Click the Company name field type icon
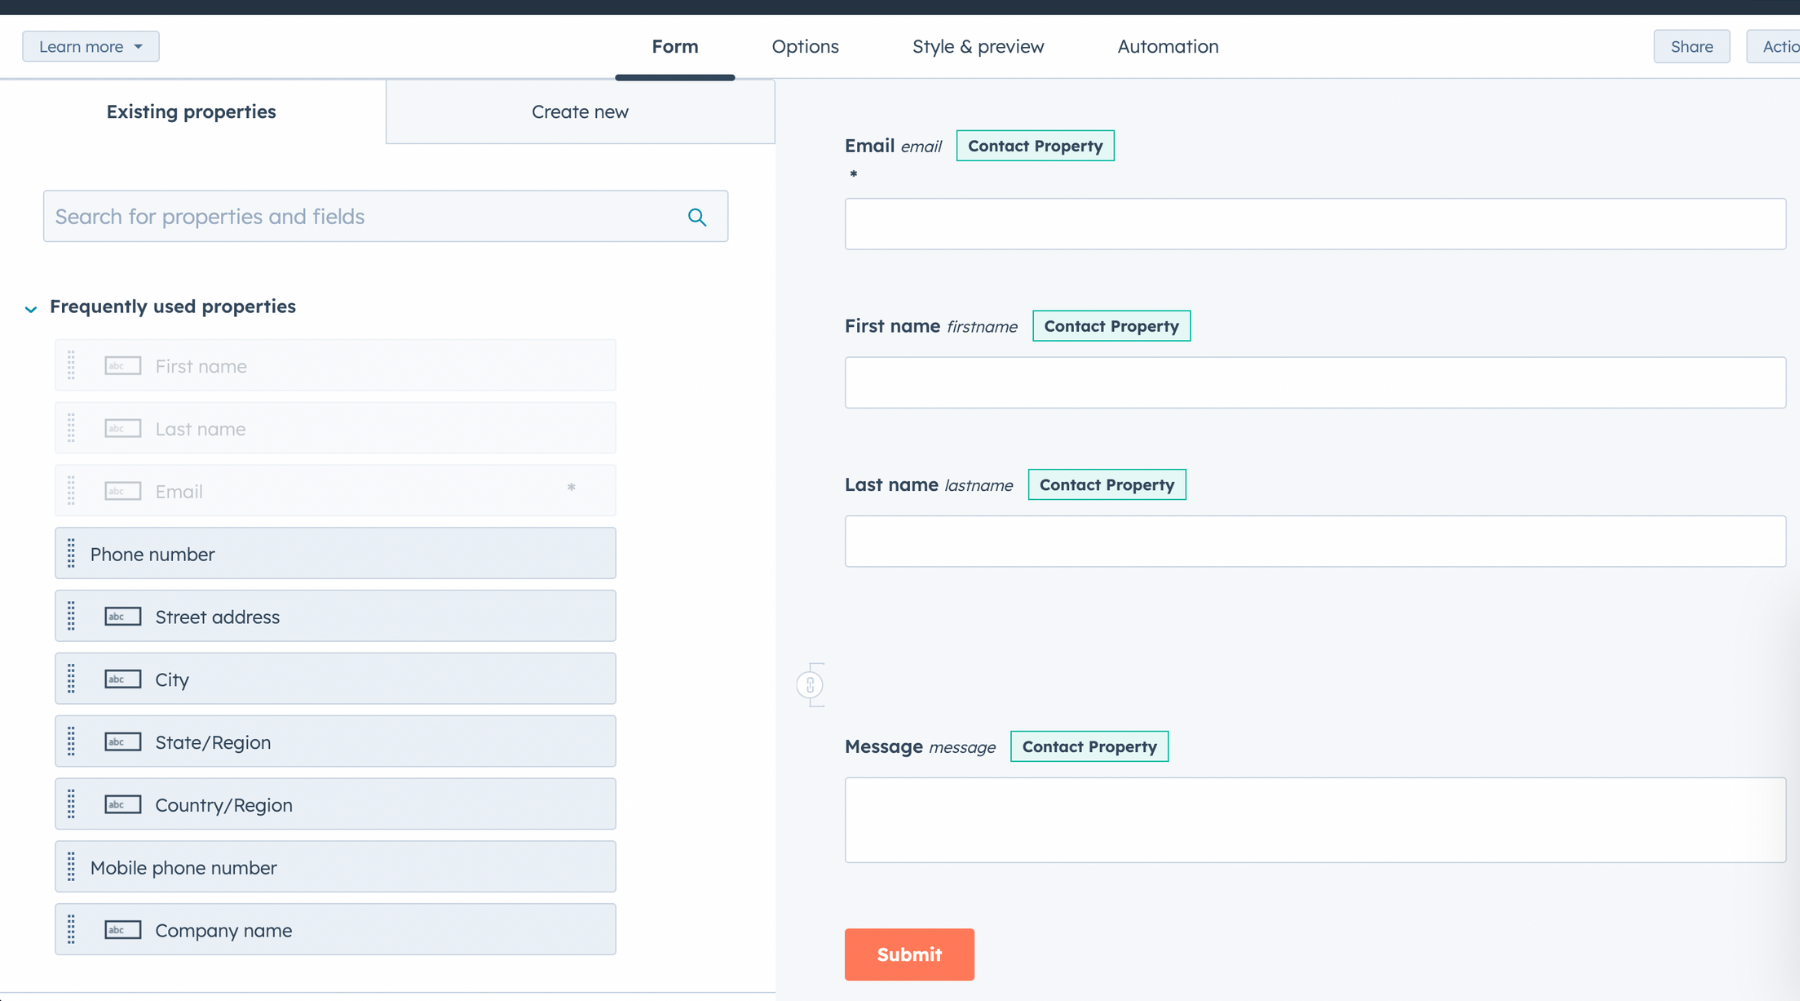1800x1001 pixels. [123, 930]
